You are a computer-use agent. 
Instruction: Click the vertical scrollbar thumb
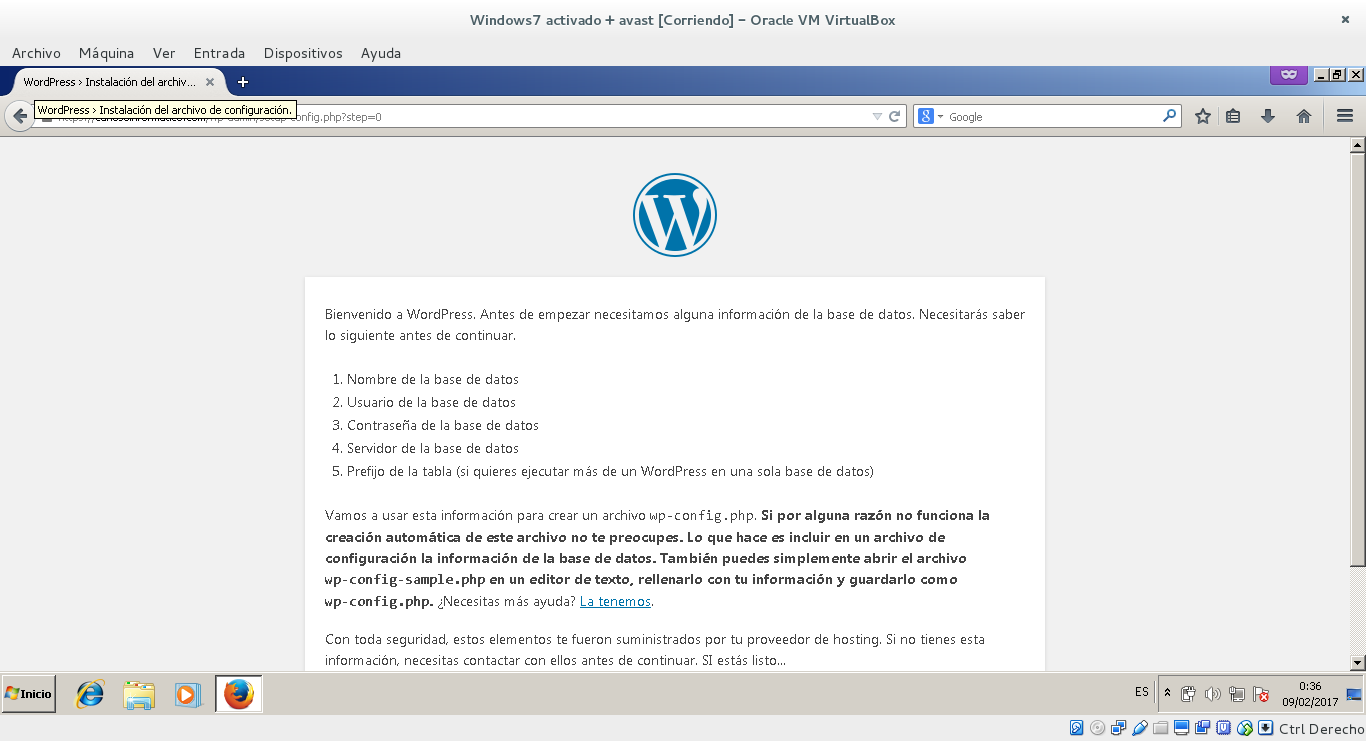tap(1357, 360)
